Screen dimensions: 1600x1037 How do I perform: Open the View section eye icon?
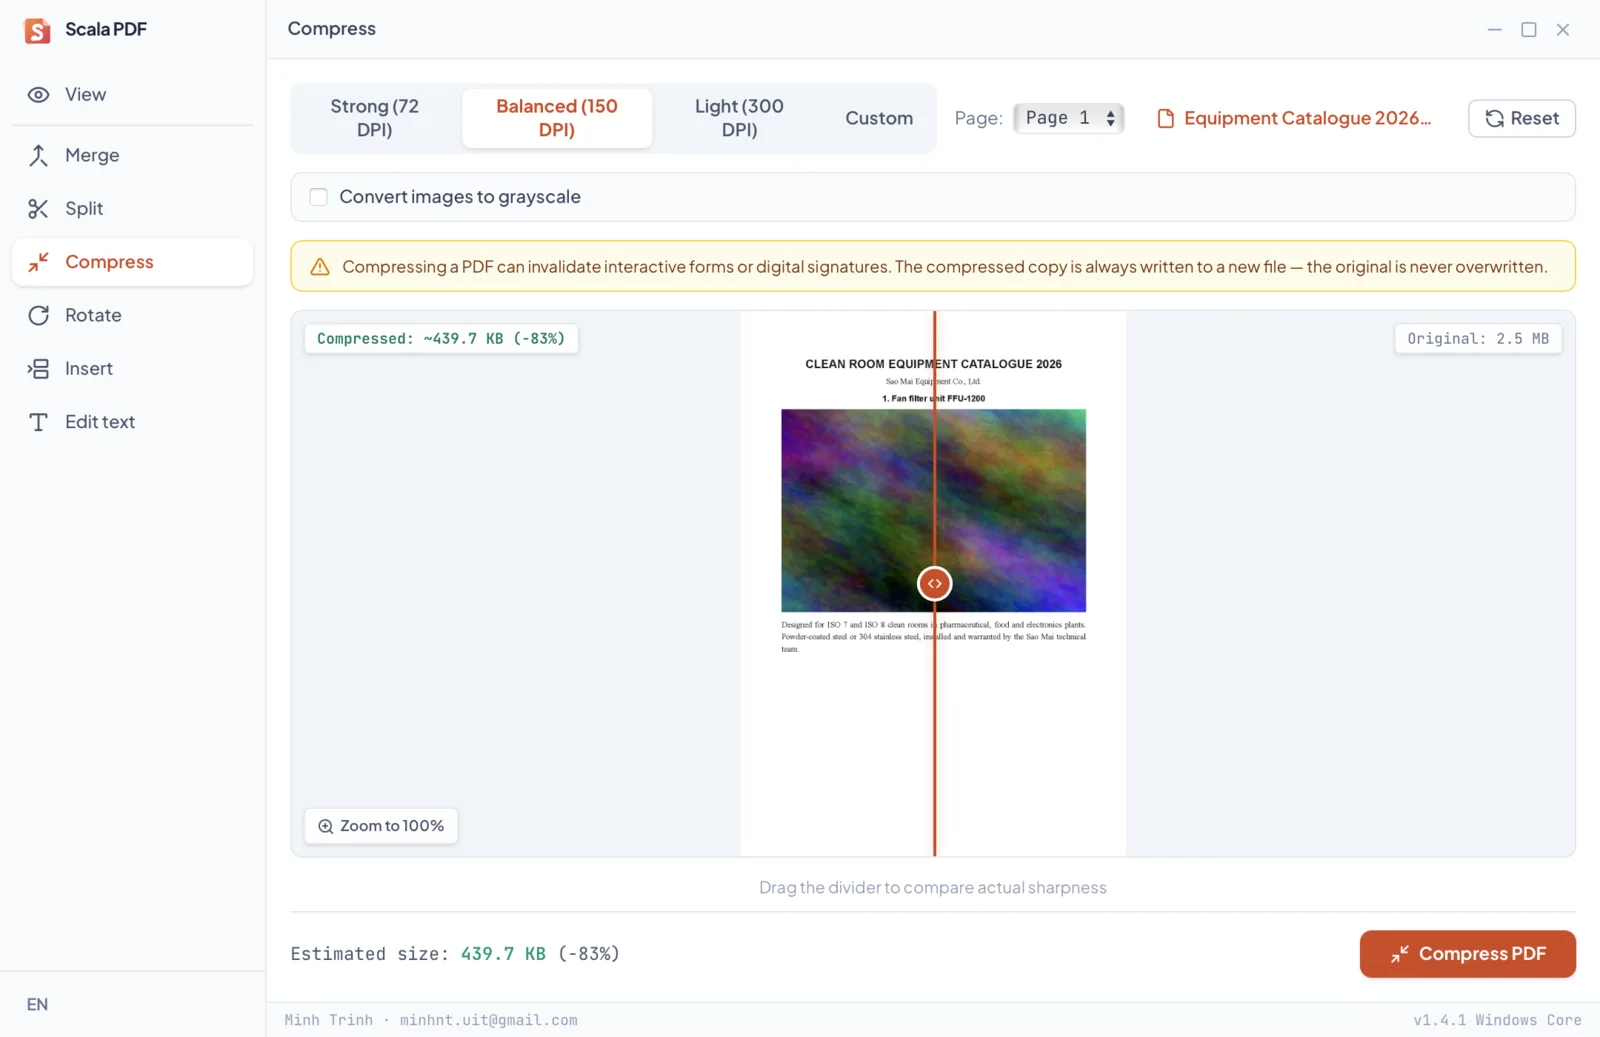tap(38, 95)
